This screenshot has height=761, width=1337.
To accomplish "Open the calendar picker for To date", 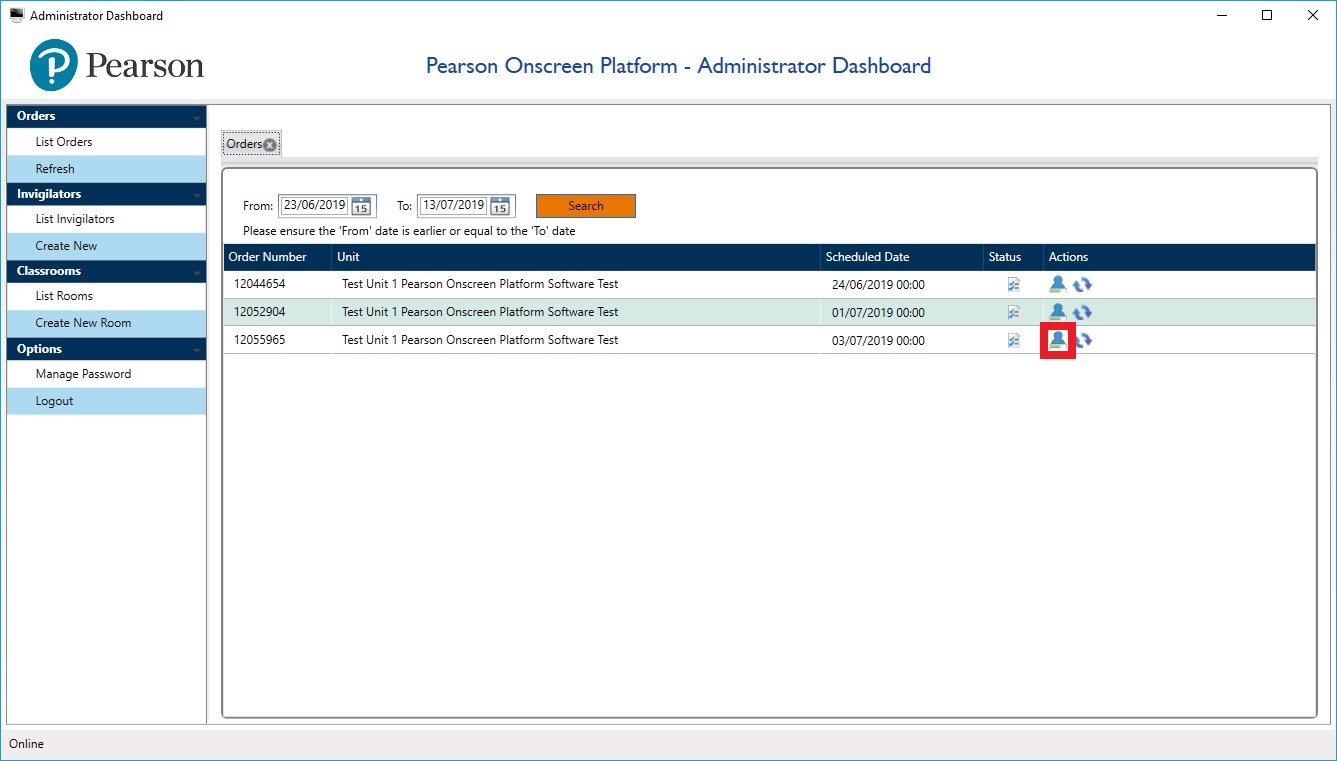I will pyautogui.click(x=500, y=206).
